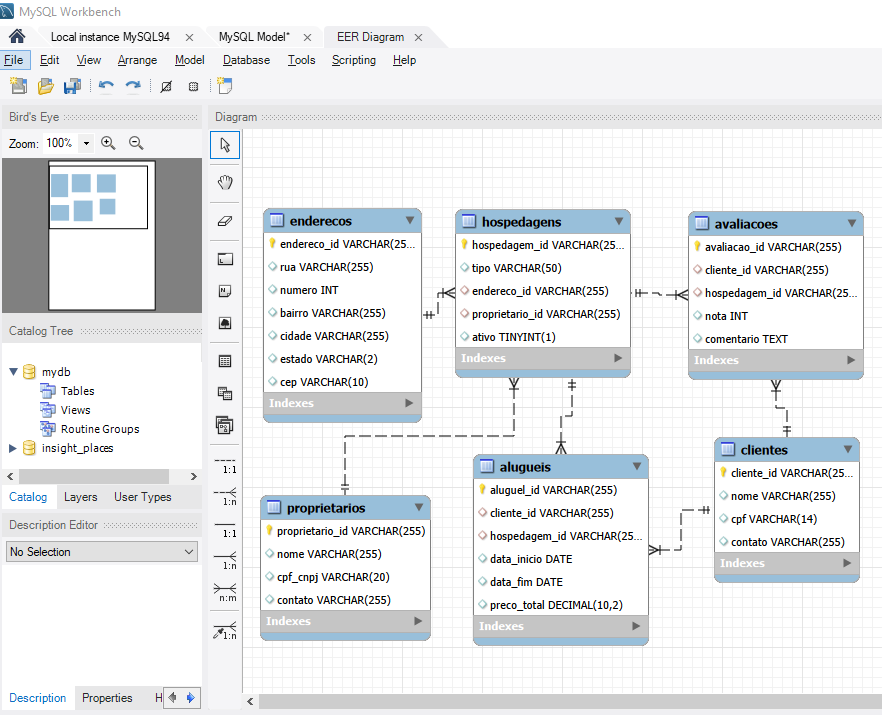This screenshot has height=715, width=882.
Task: Expand Indexes section of alugueis table
Action: (x=634, y=626)
